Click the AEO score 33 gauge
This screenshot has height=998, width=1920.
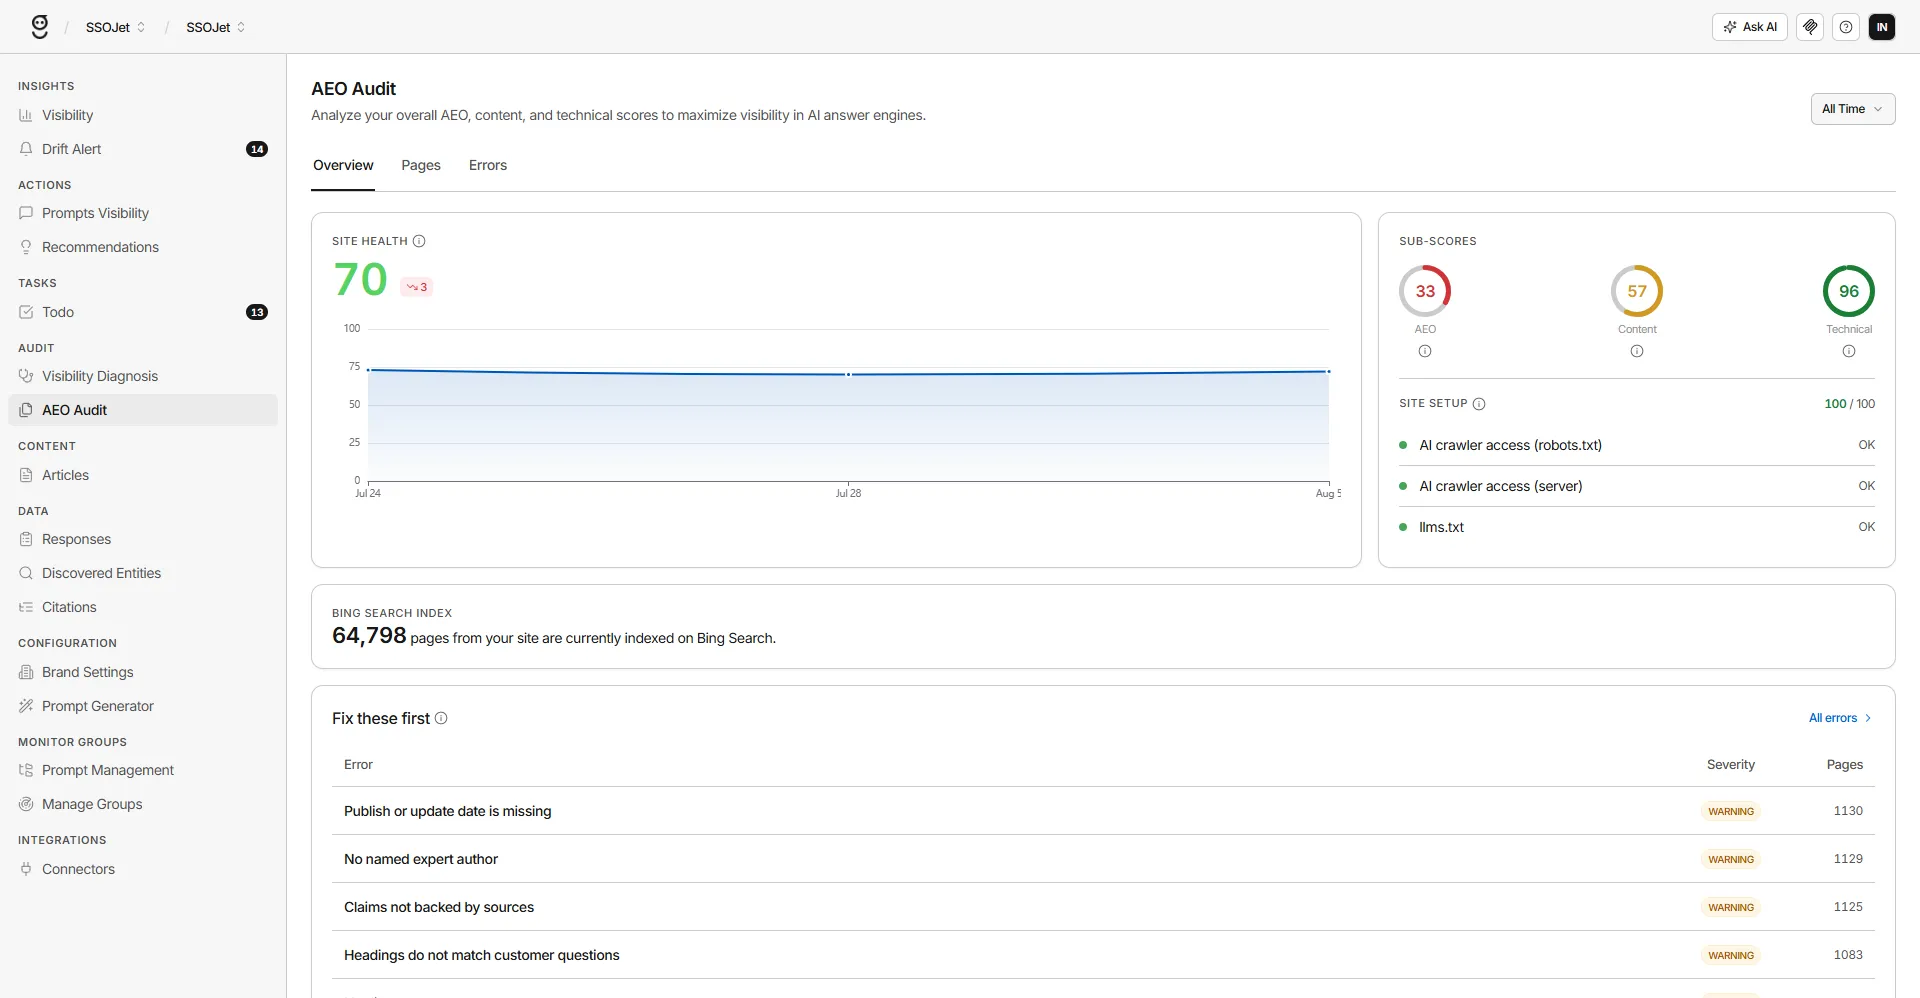click(1425, 291)
